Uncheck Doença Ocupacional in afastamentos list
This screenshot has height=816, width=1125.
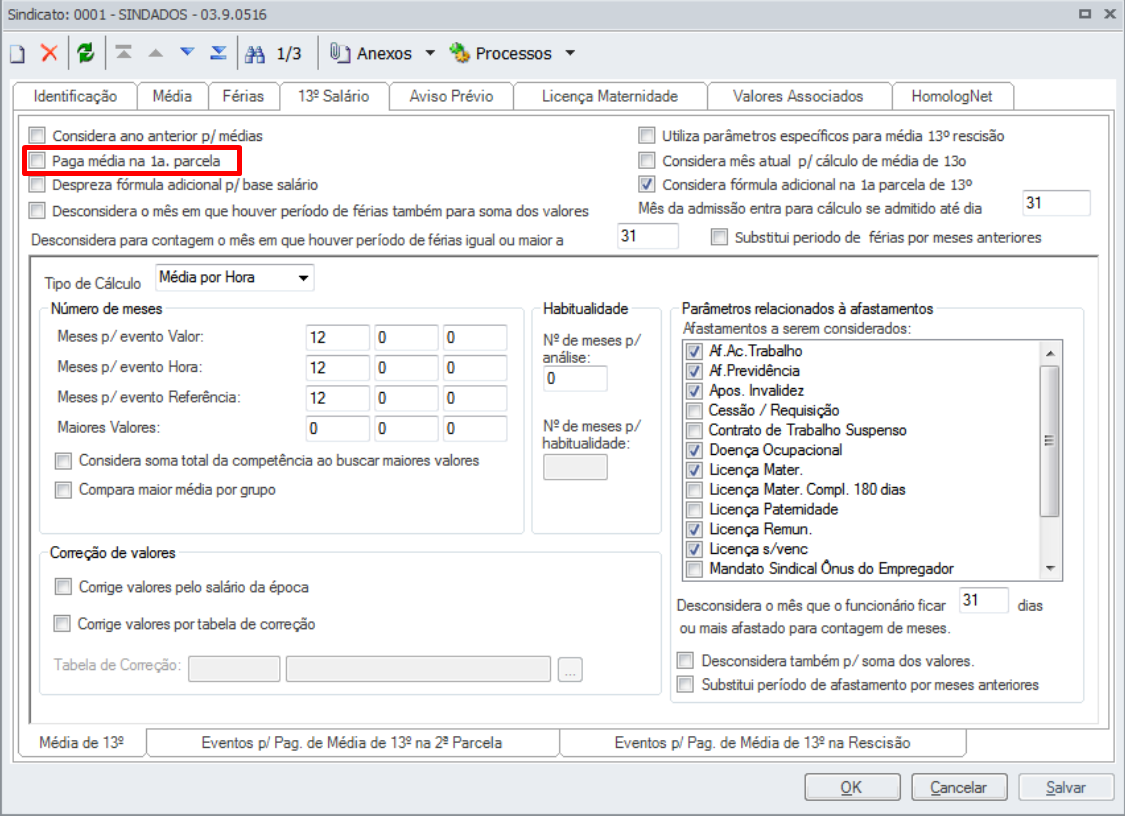coord(695,451)
